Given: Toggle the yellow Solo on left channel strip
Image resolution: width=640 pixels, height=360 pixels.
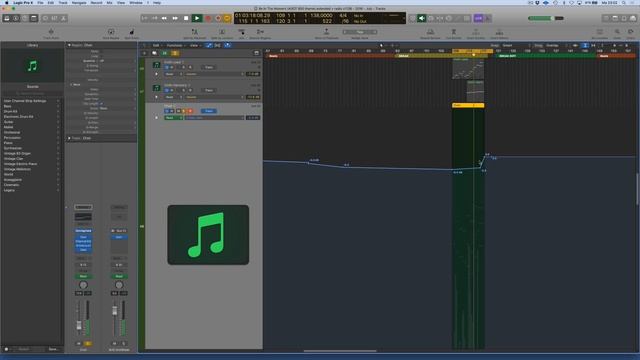Looking at the screenshot, I should pos(88,344).
